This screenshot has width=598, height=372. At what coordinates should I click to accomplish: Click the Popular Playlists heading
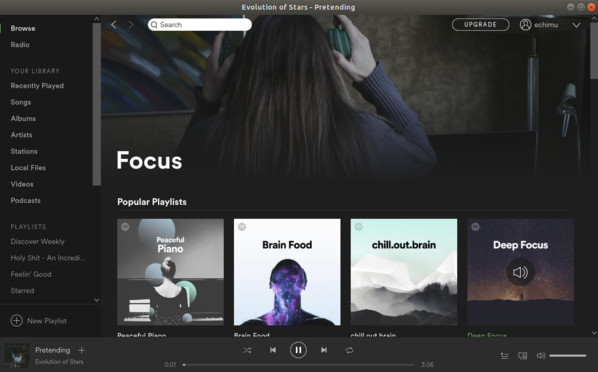(x=152, y=202)
